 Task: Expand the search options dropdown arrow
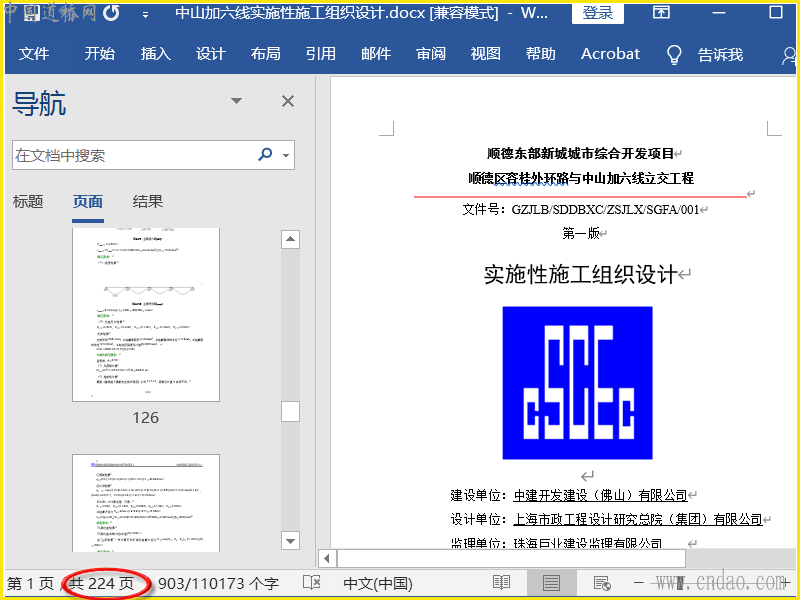pos(286,155)
